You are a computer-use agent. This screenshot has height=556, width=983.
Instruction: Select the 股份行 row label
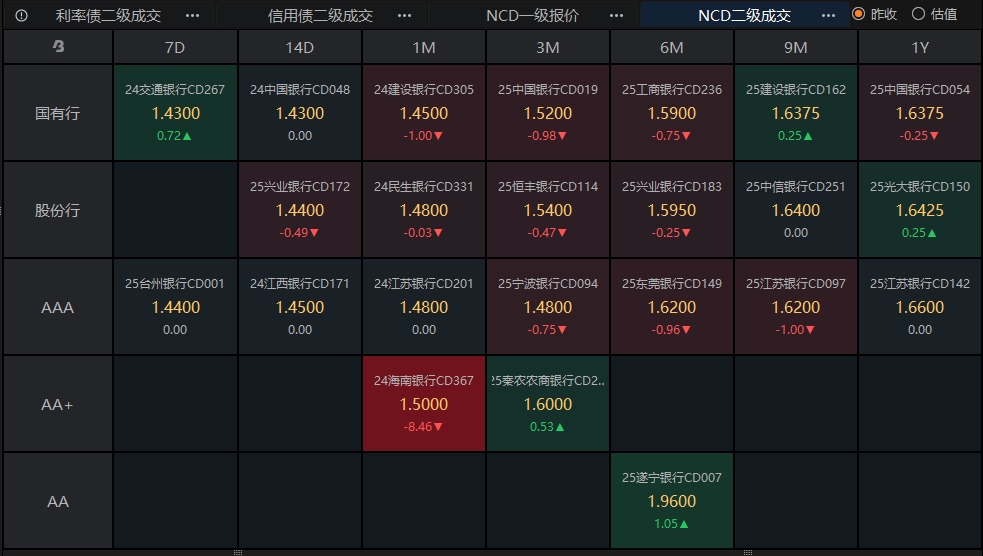58,210
